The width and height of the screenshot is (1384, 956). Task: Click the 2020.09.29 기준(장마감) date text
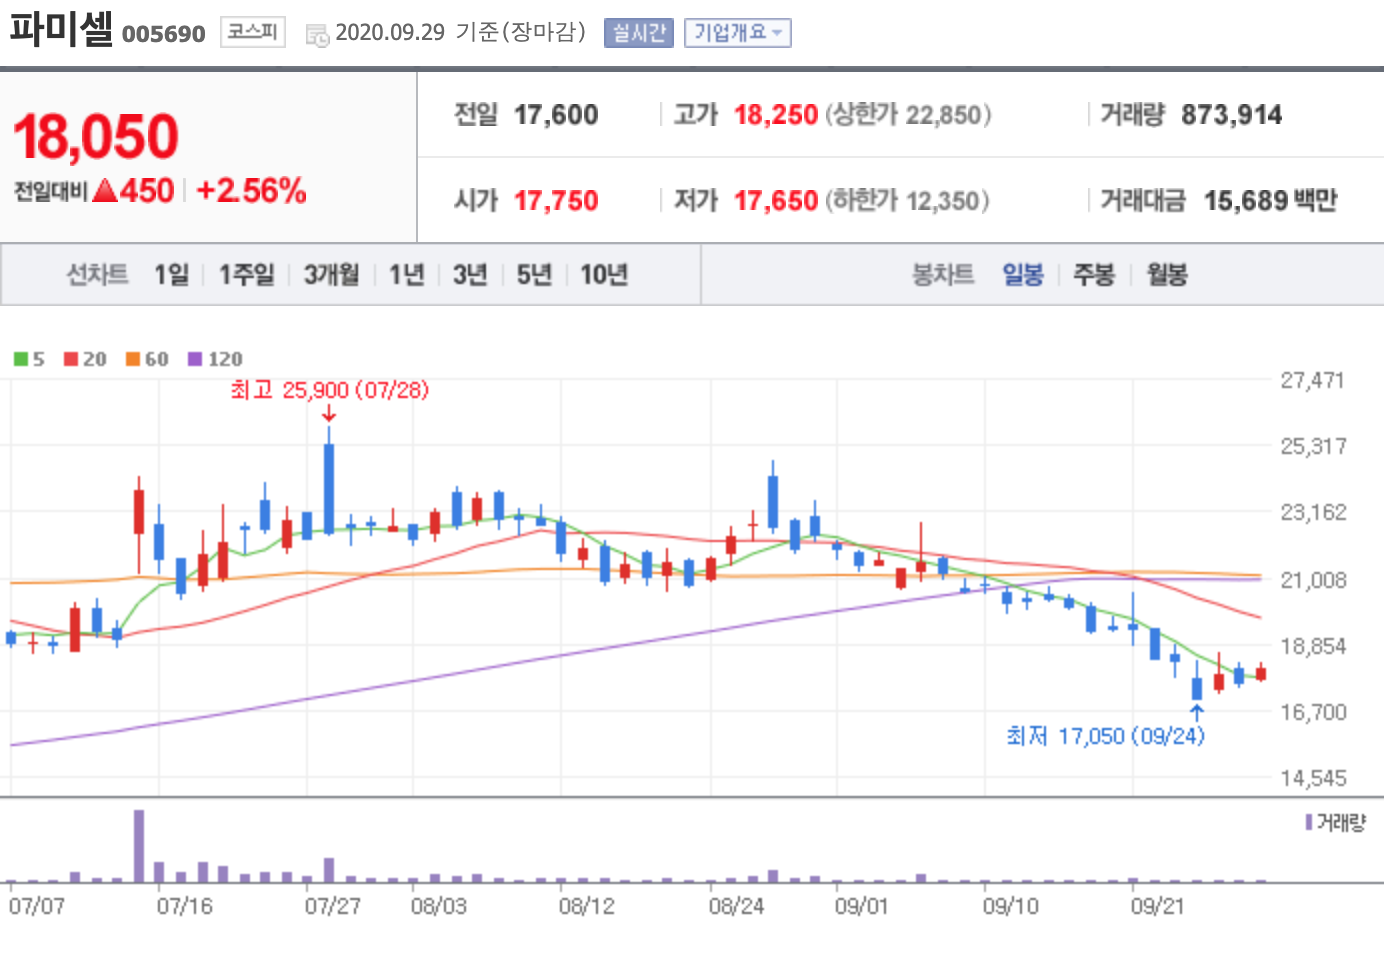460,32
